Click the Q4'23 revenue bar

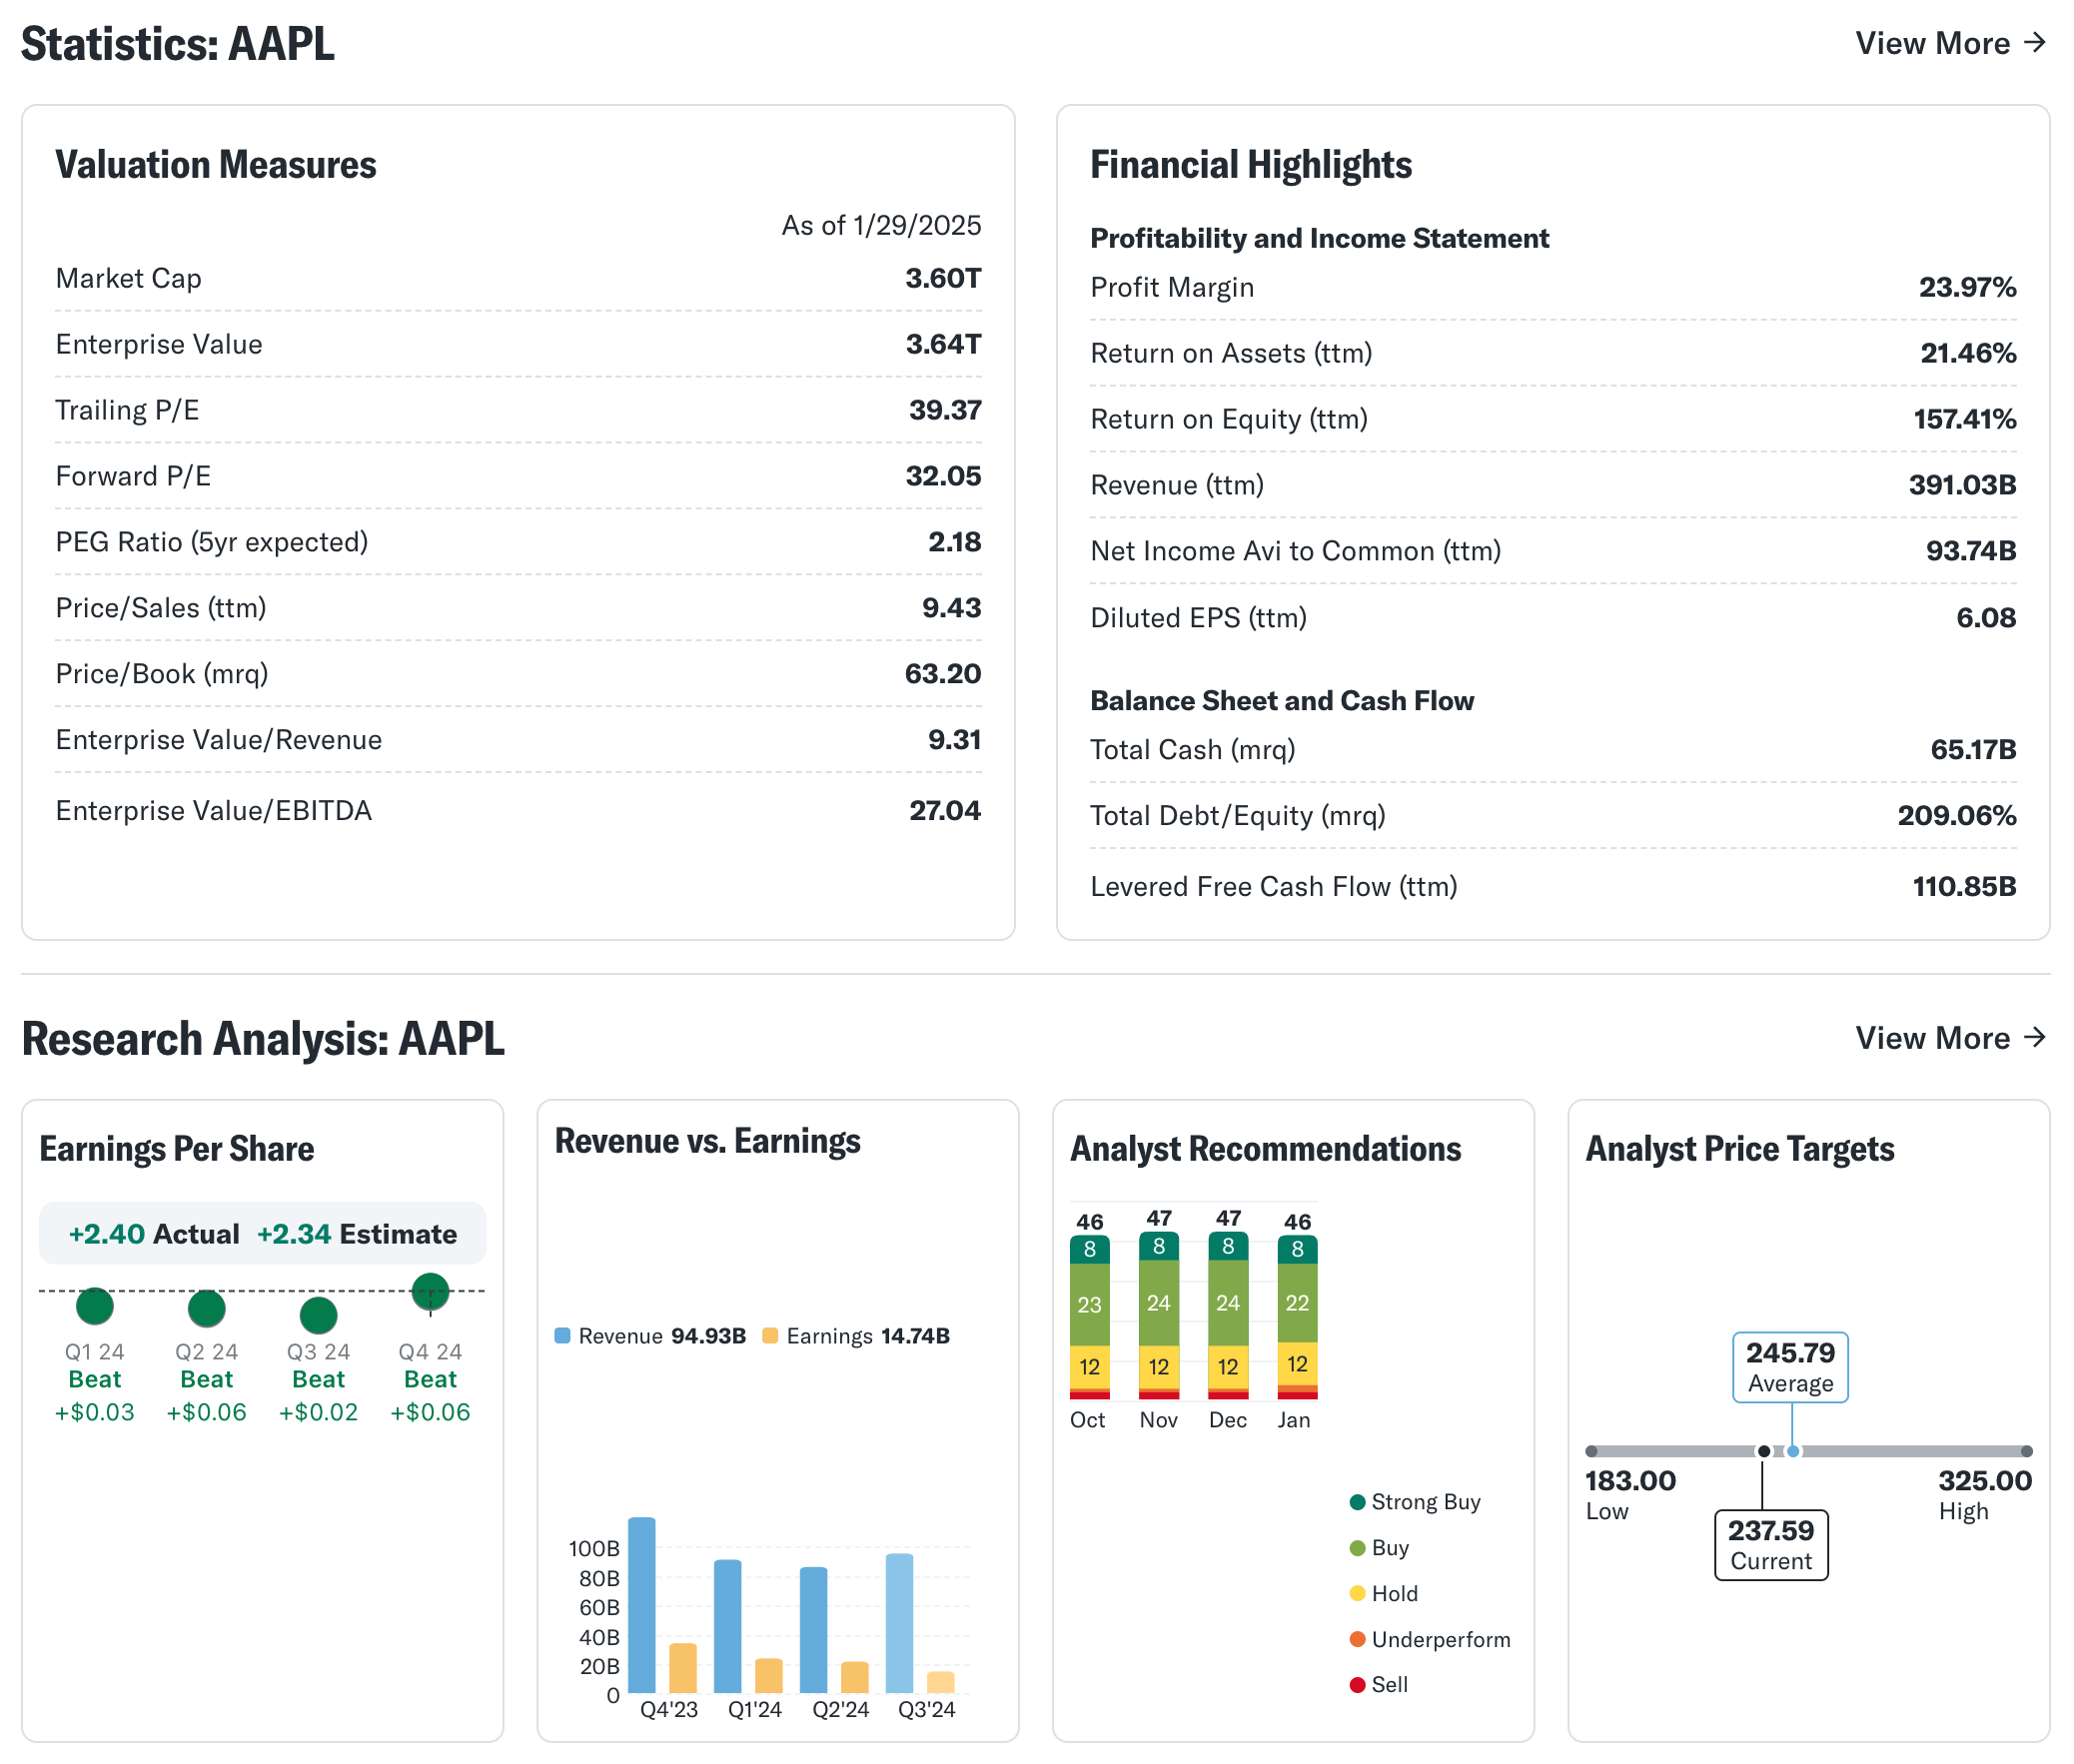pyautogui.click(x=641, y=1604)
